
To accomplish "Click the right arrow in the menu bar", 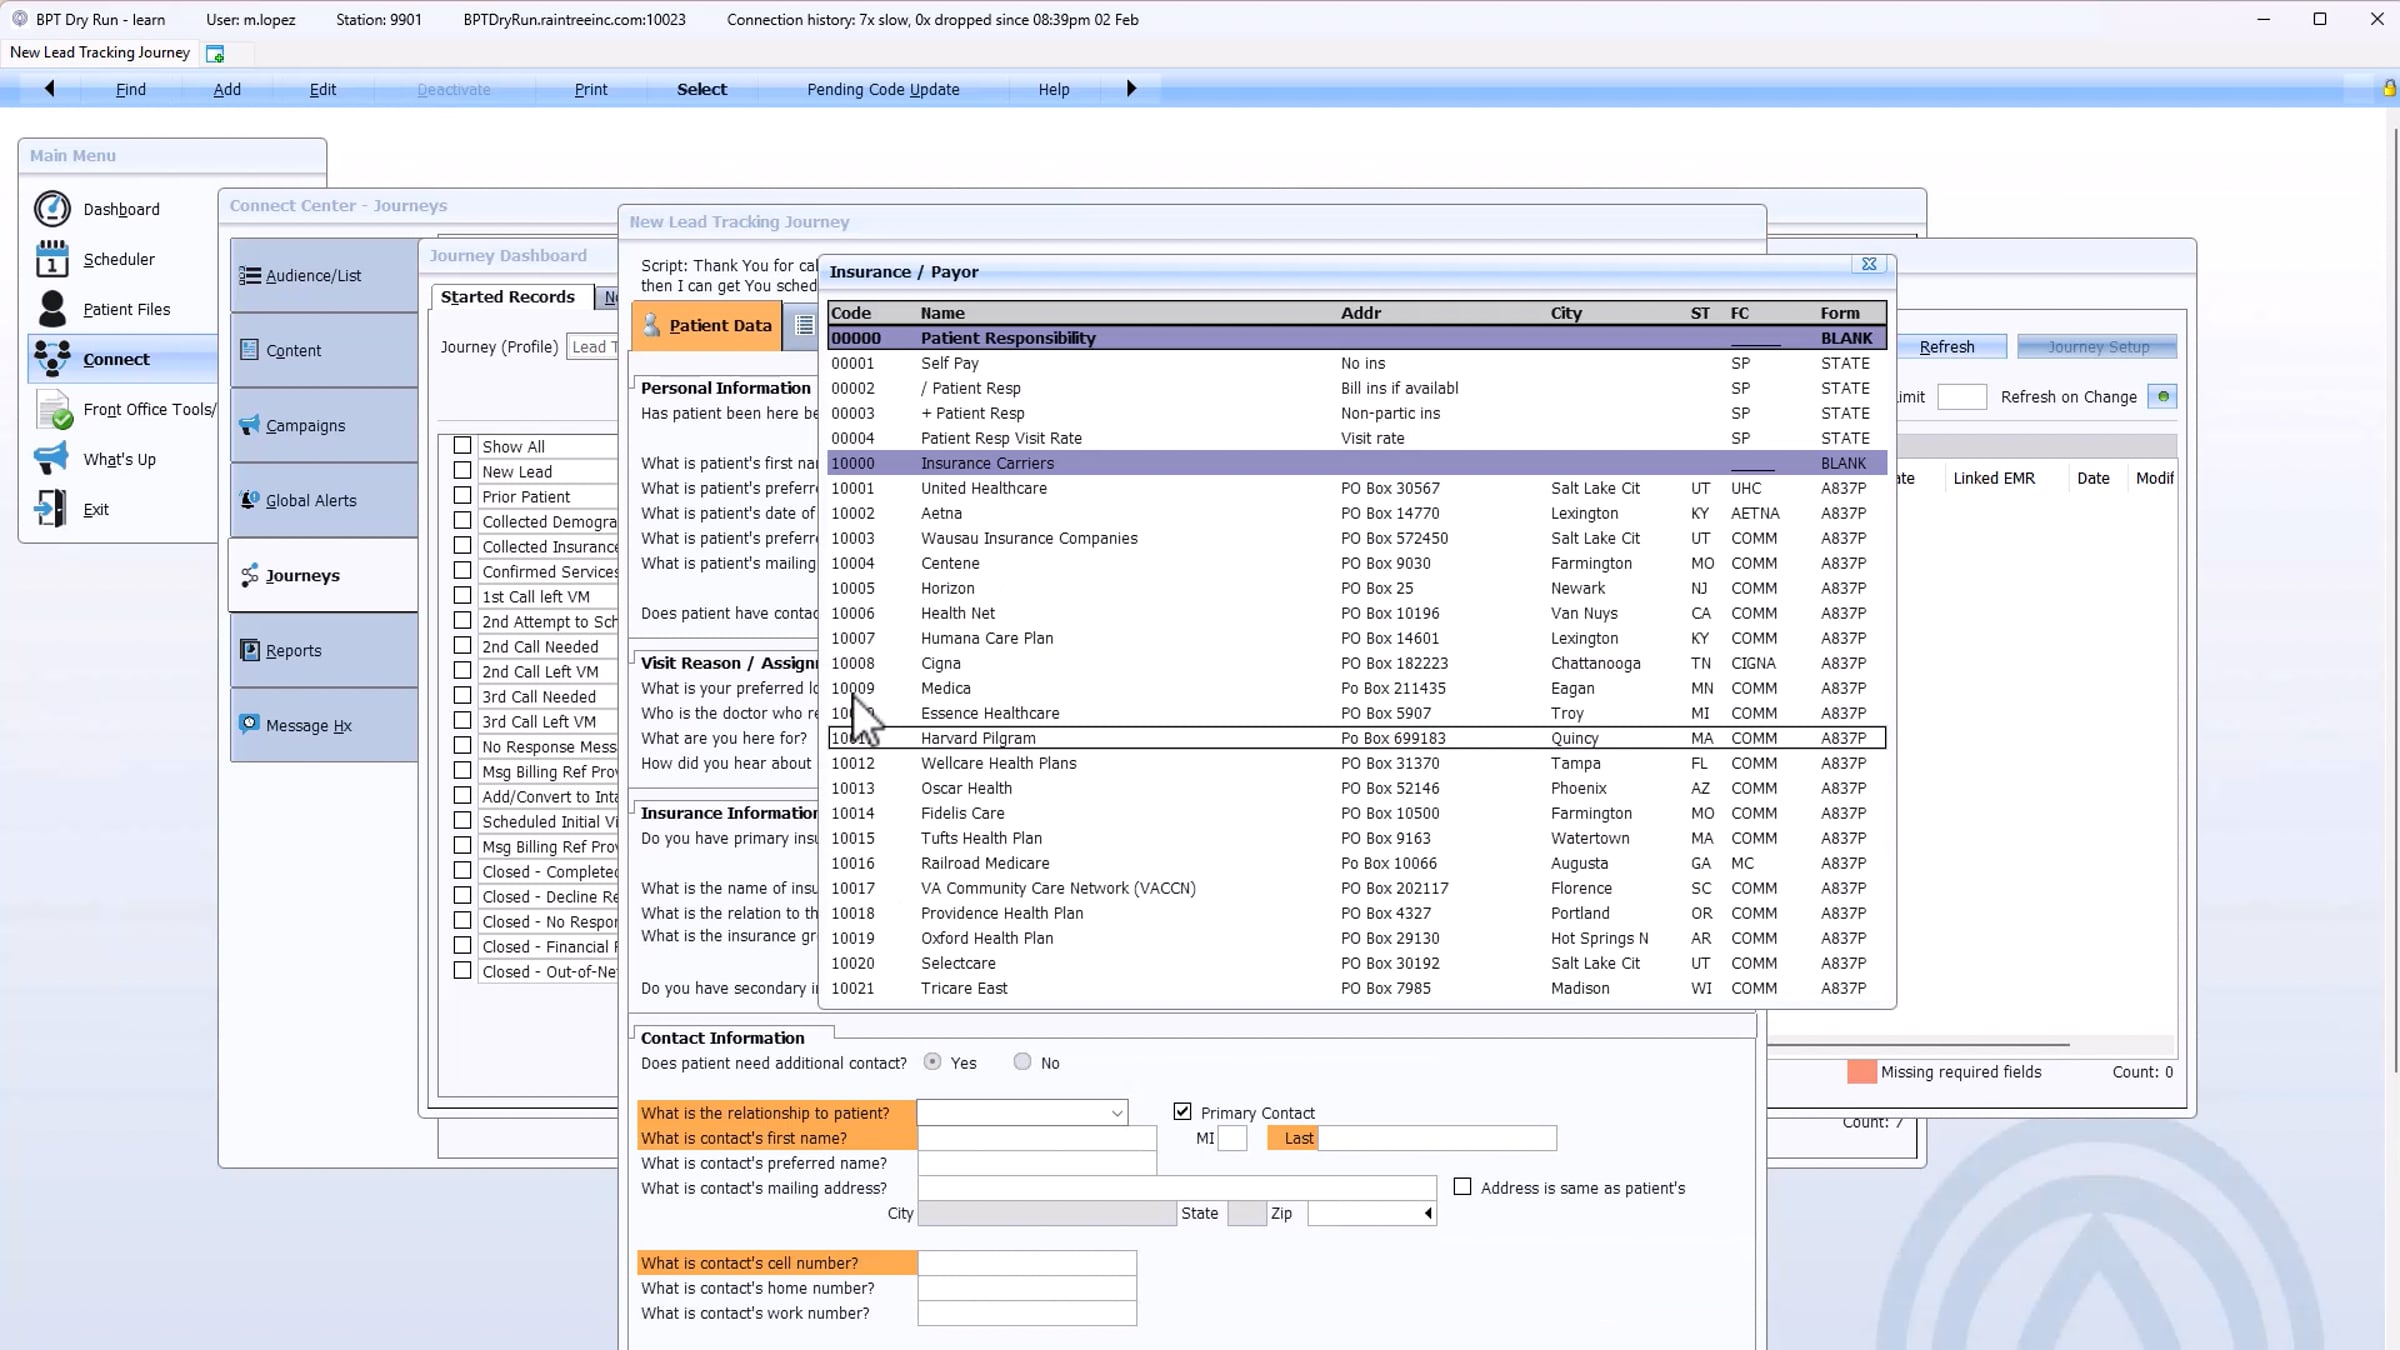I will (1131, 89).
